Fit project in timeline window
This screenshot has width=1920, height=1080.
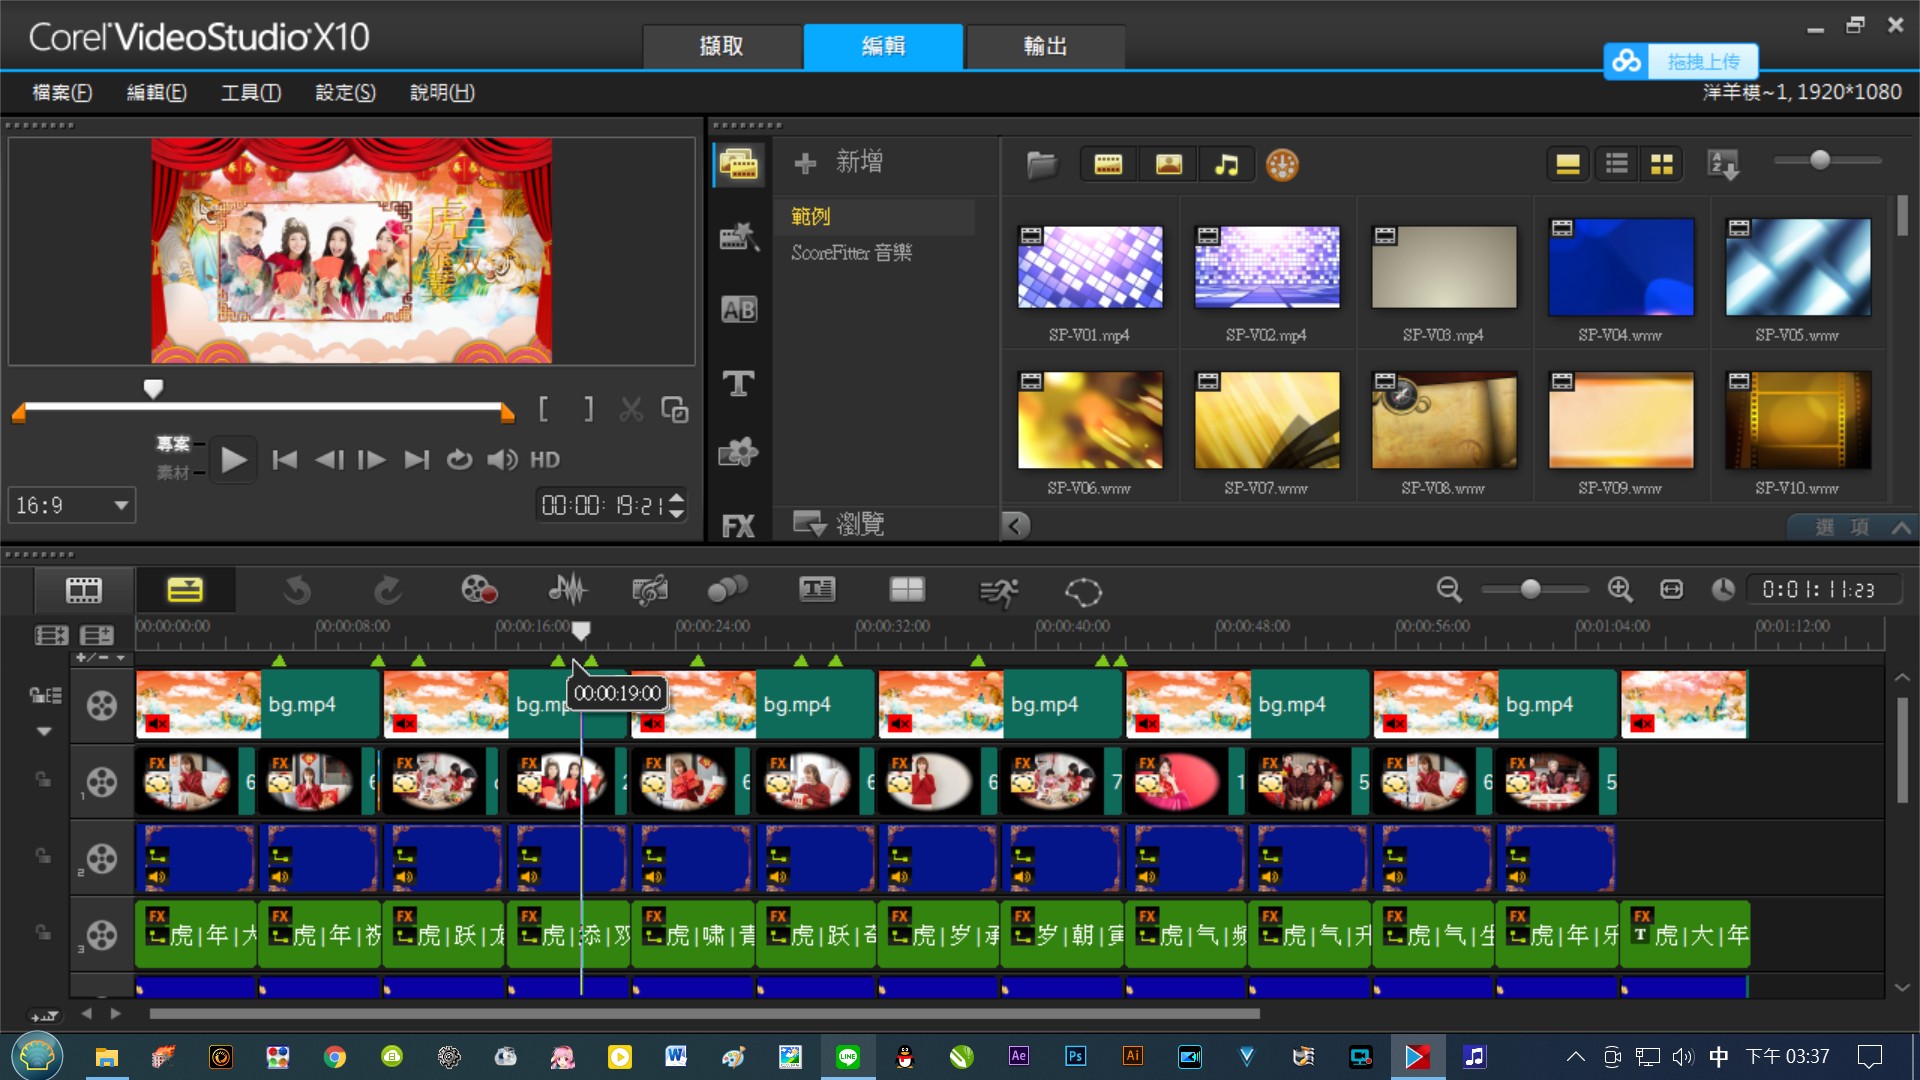[x=1672, y=590]
